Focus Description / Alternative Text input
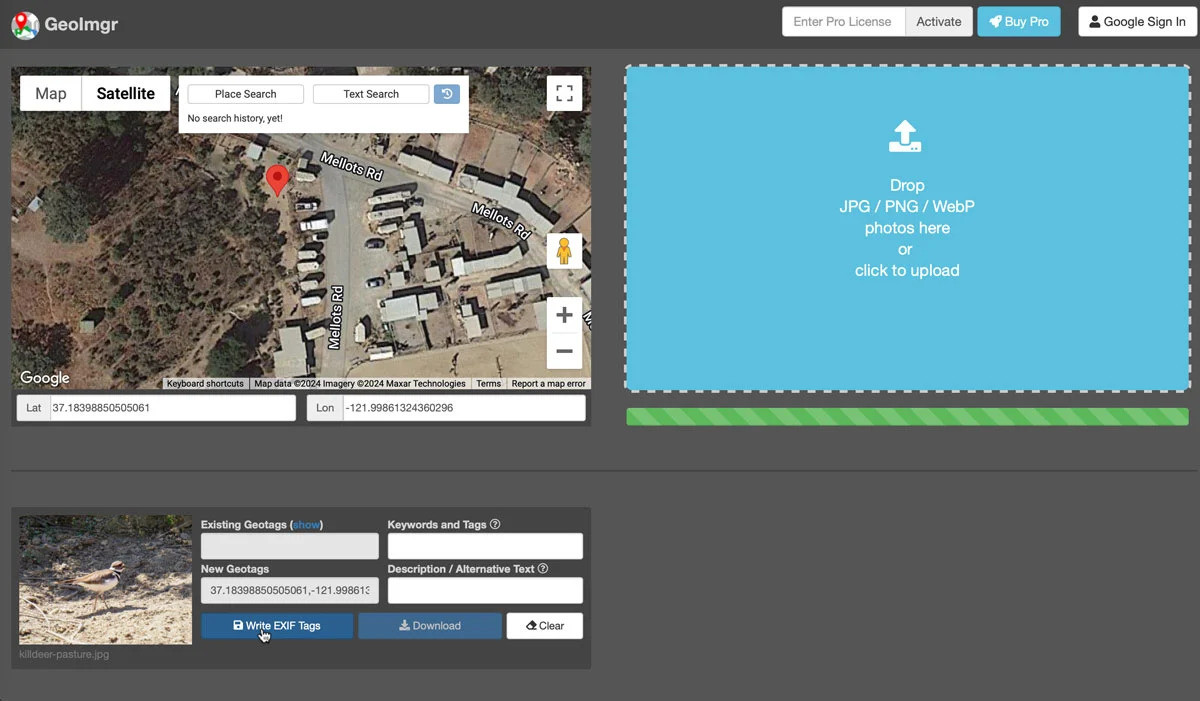 (x=485, y=591)
